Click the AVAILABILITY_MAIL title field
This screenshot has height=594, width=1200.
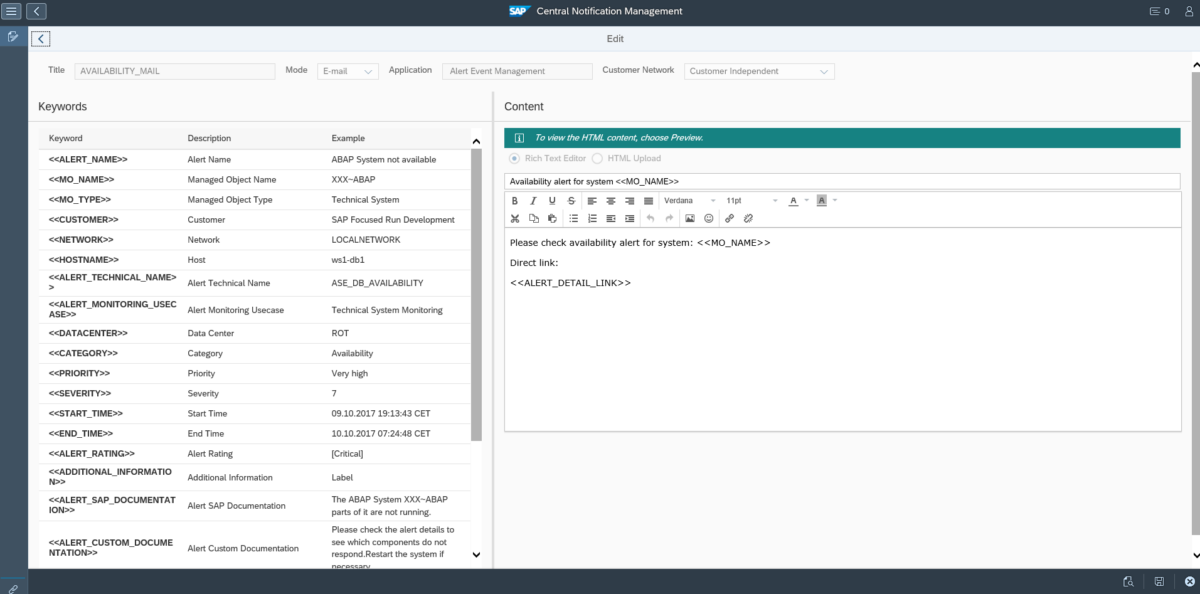click(x=175, y=71)
